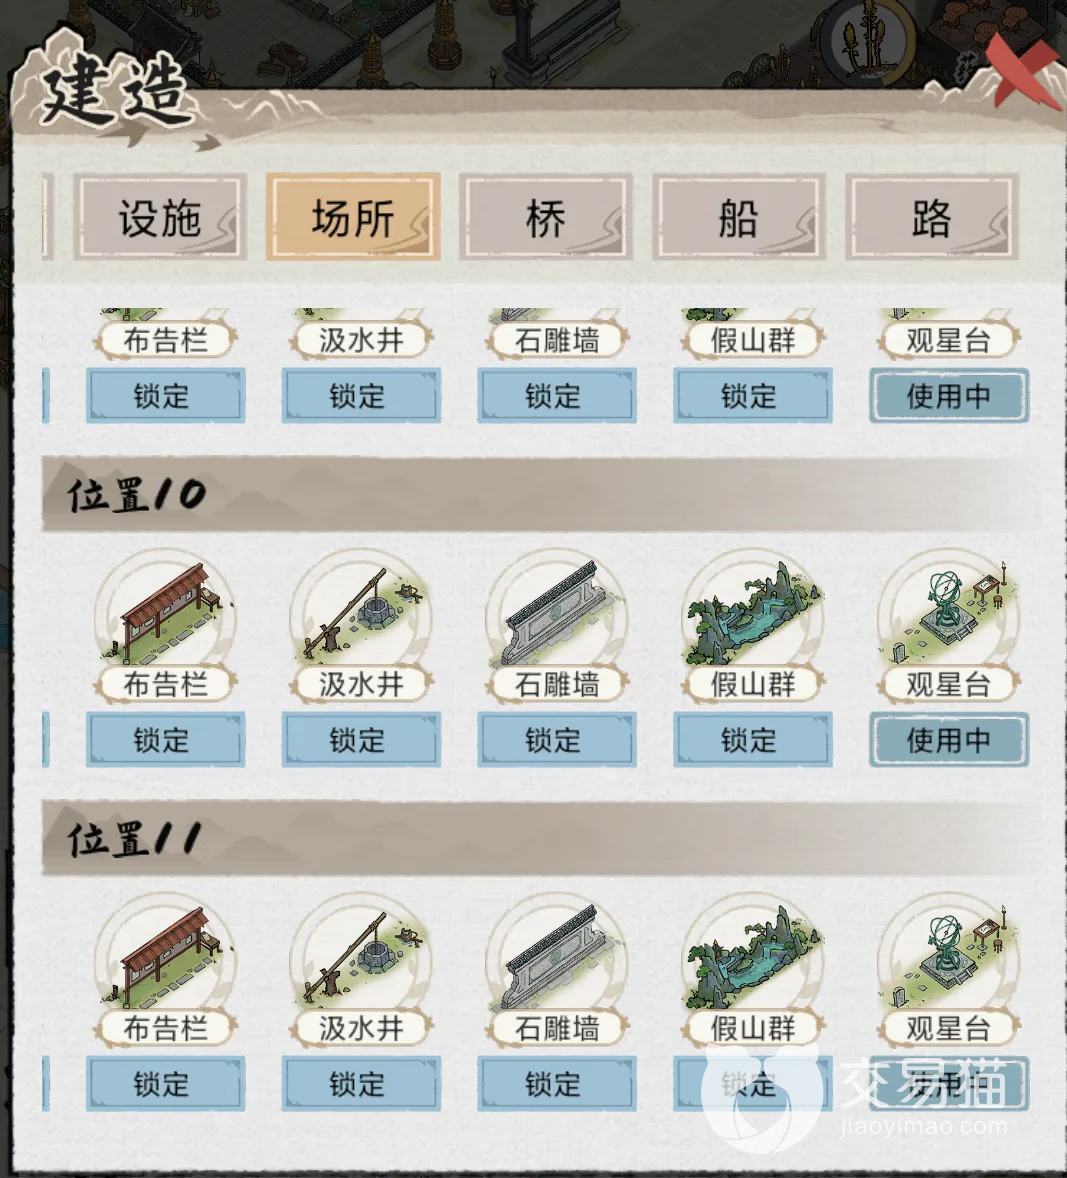Click 锁定 under 汲水井 in 位置11

tap(361, 1084)
